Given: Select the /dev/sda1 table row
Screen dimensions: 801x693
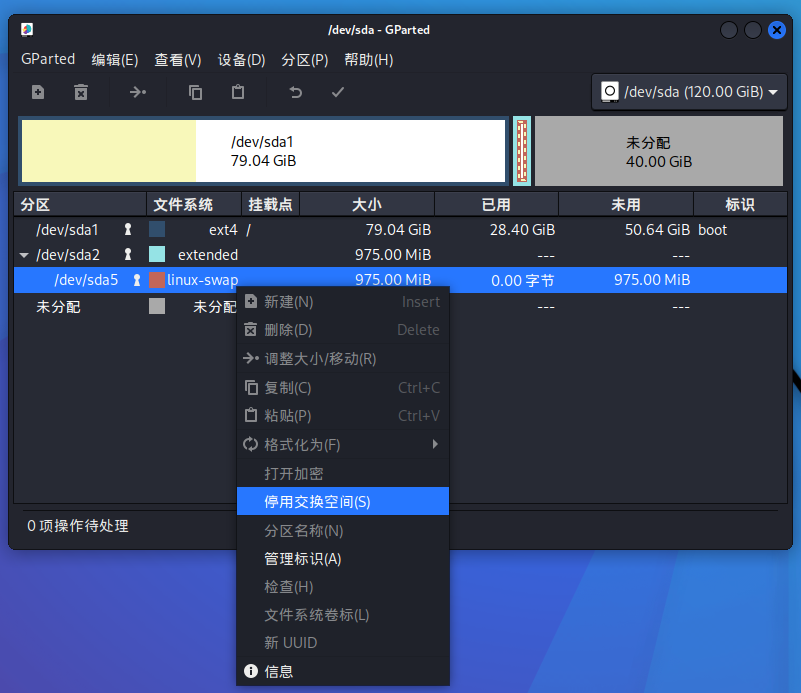Looking at the screenshot, I should click(x=400, y=230).
